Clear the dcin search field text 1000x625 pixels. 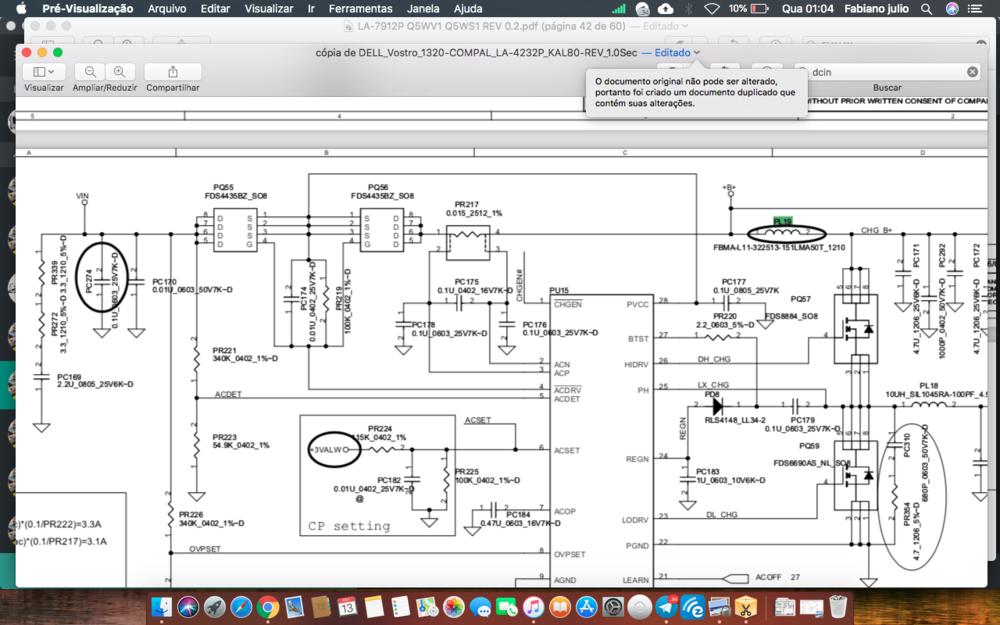tap(972, 72)
